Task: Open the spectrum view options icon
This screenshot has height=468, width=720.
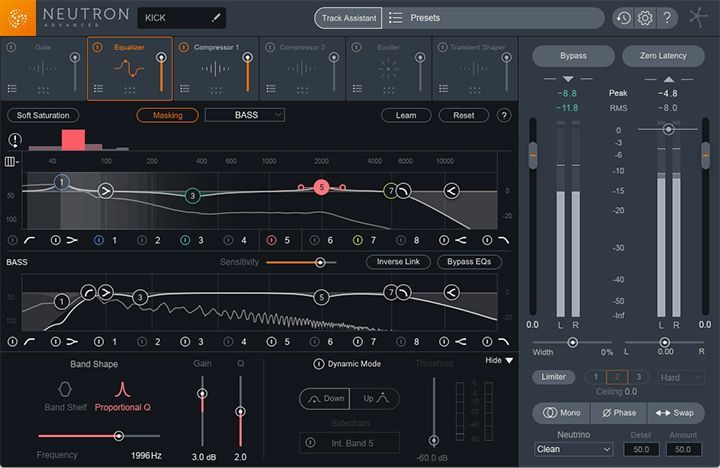Action: 9,162
